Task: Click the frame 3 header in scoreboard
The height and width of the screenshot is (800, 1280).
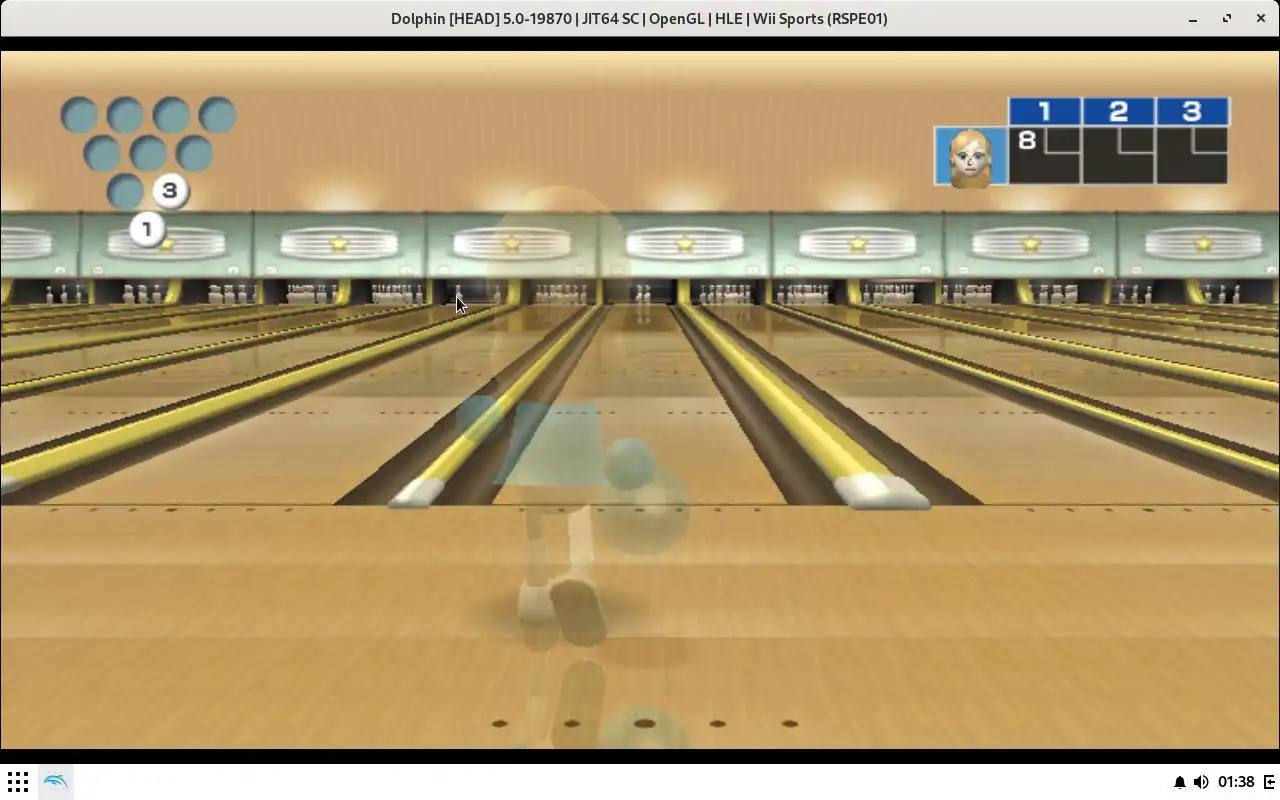Action: coord(1192,111)
